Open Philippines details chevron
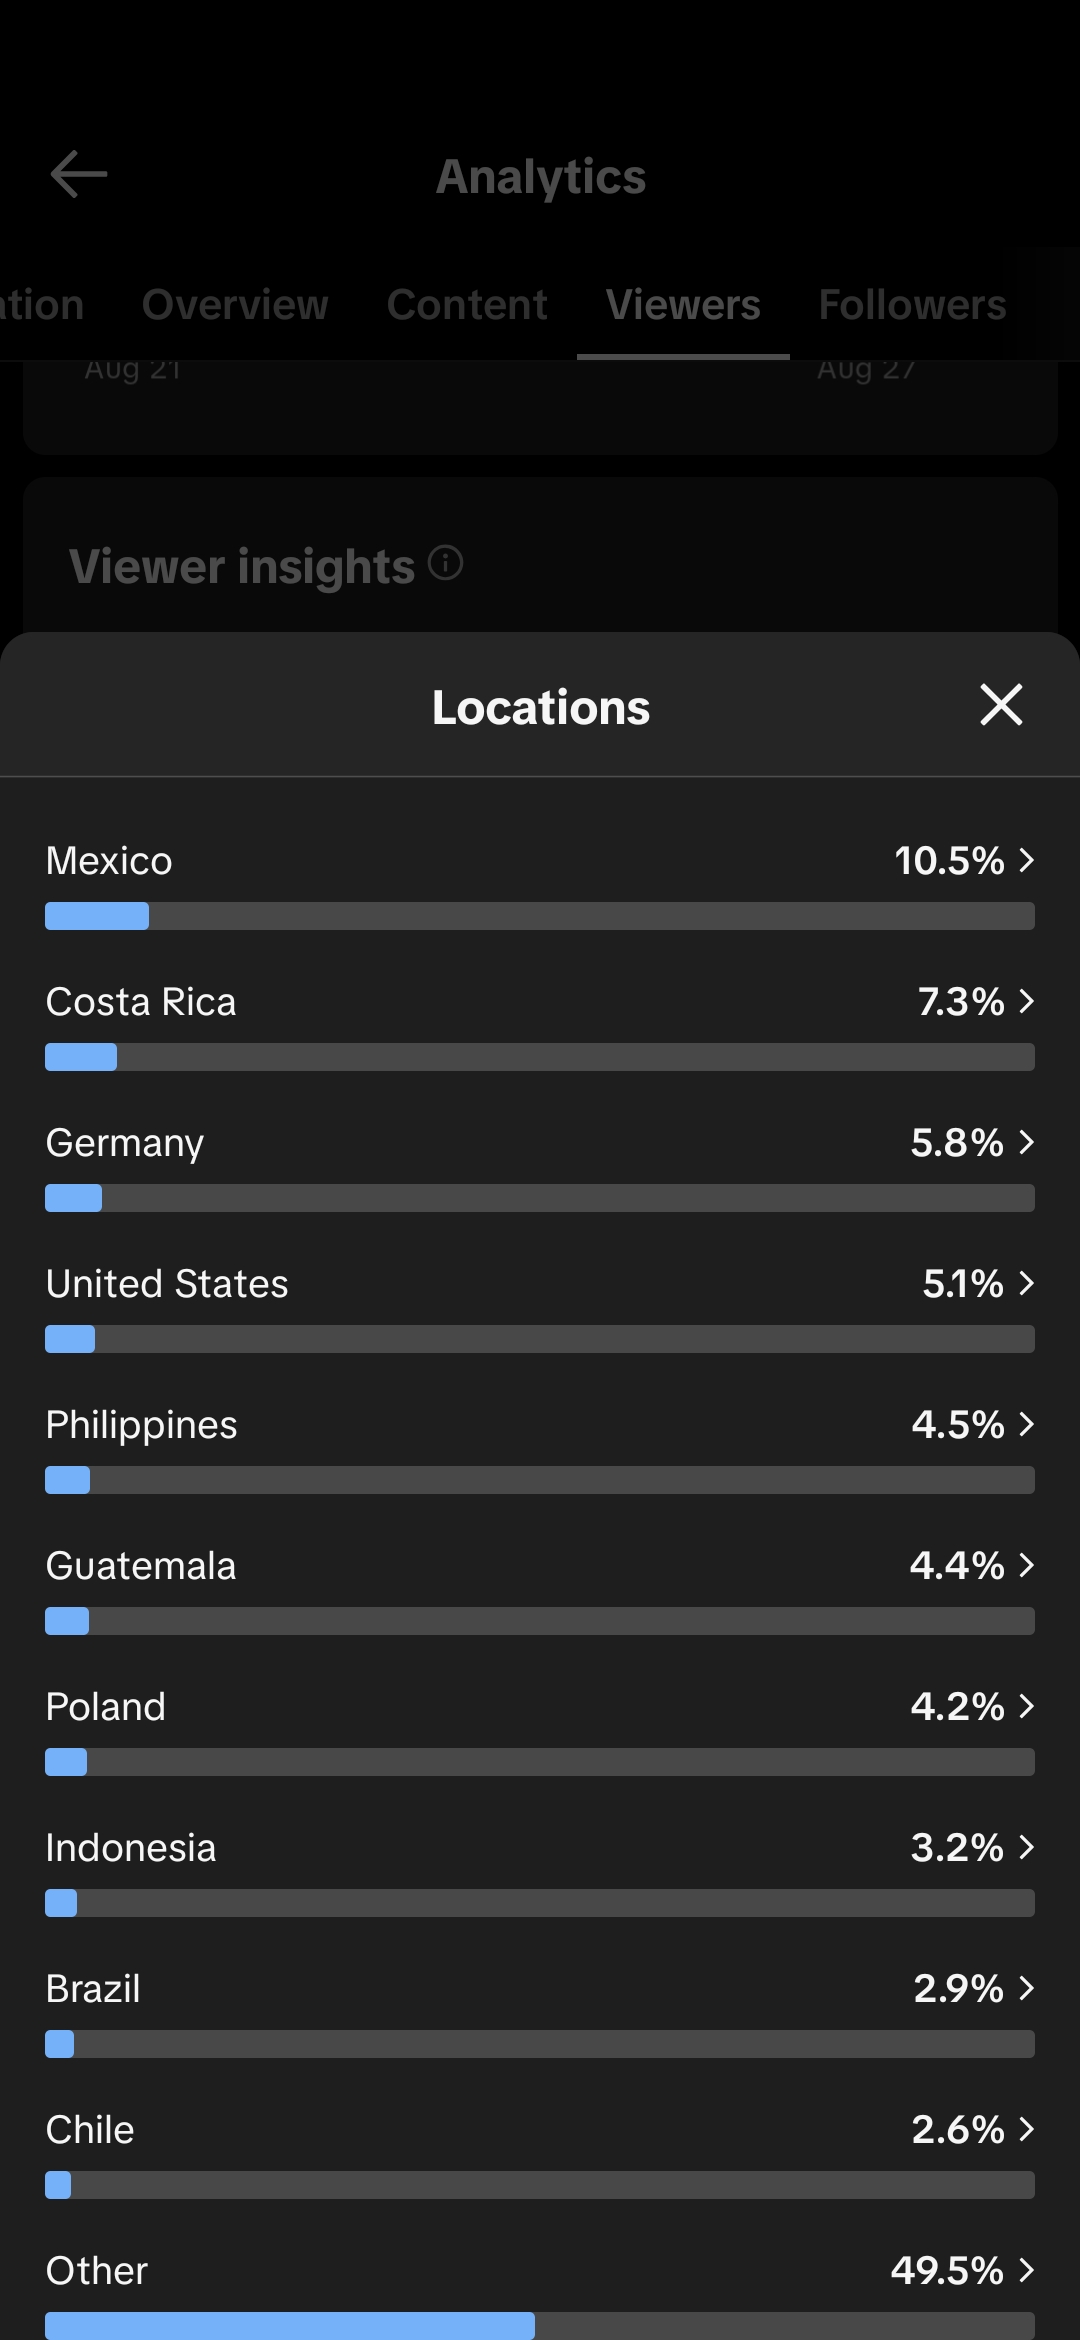Viewport: 1080px width, 2340px height. coord(1026,1424)
